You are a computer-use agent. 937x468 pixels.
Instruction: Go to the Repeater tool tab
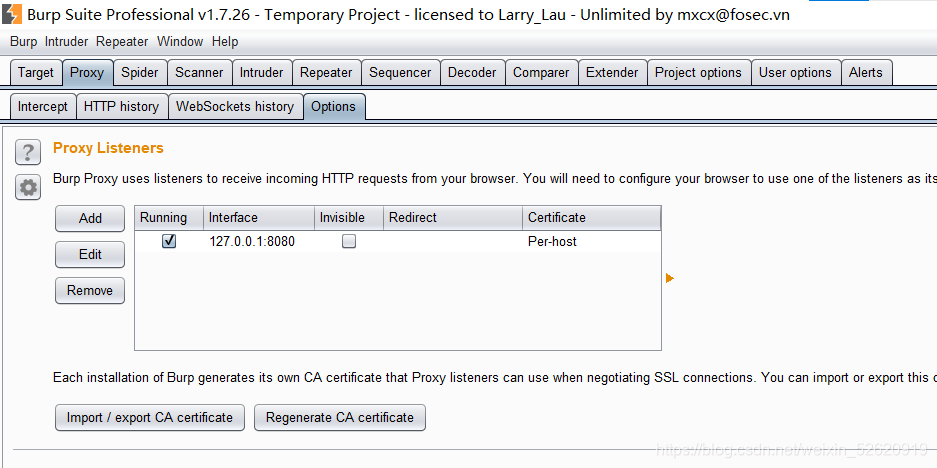(x=326, y=72)
